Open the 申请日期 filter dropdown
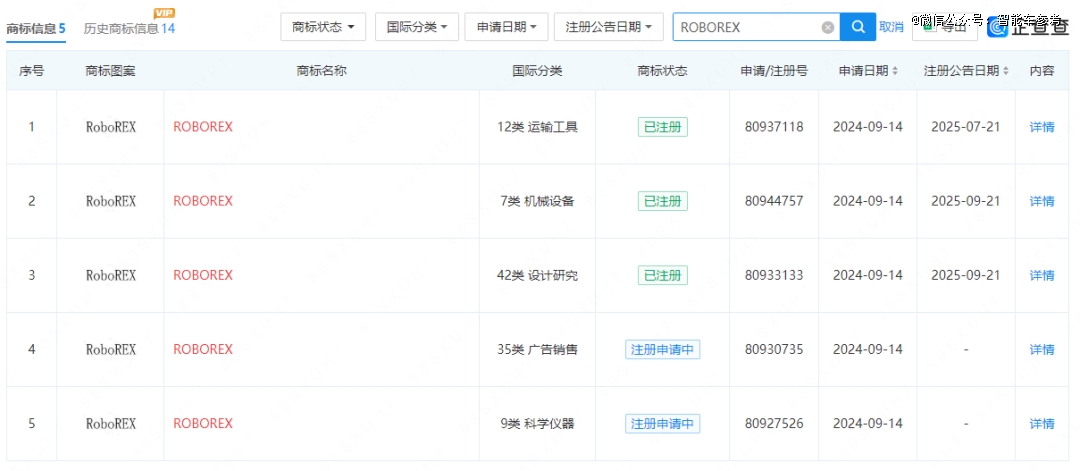The width and height of the screenshot is (1080, 471). coord(506,27)
